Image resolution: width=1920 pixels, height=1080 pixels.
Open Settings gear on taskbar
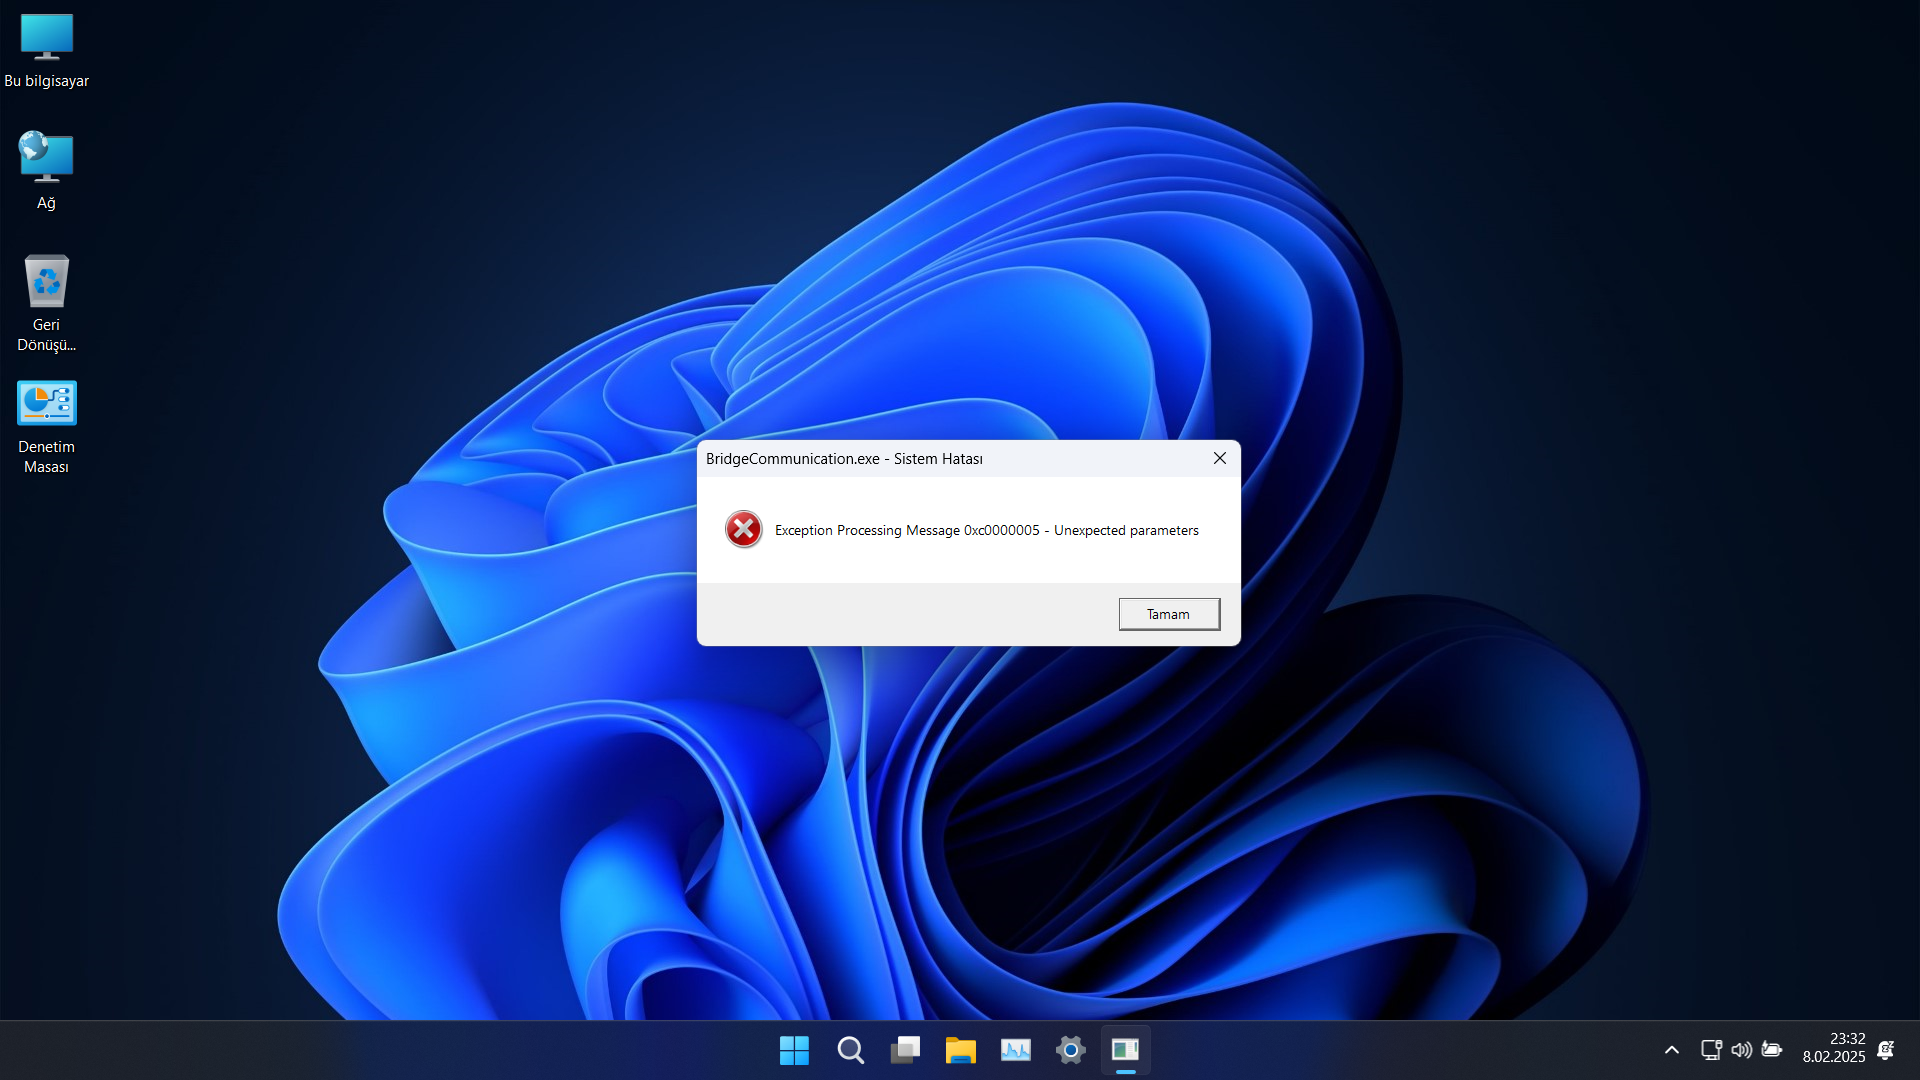click(x=1070, y=1050)
